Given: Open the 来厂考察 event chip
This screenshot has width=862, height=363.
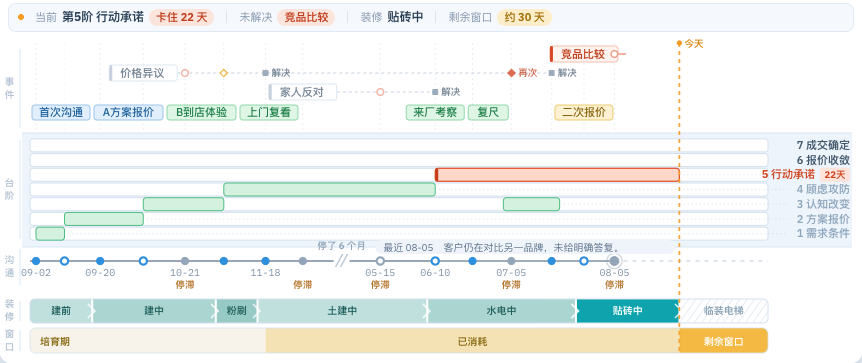Looking at the screenshot, I should [435, 112].
